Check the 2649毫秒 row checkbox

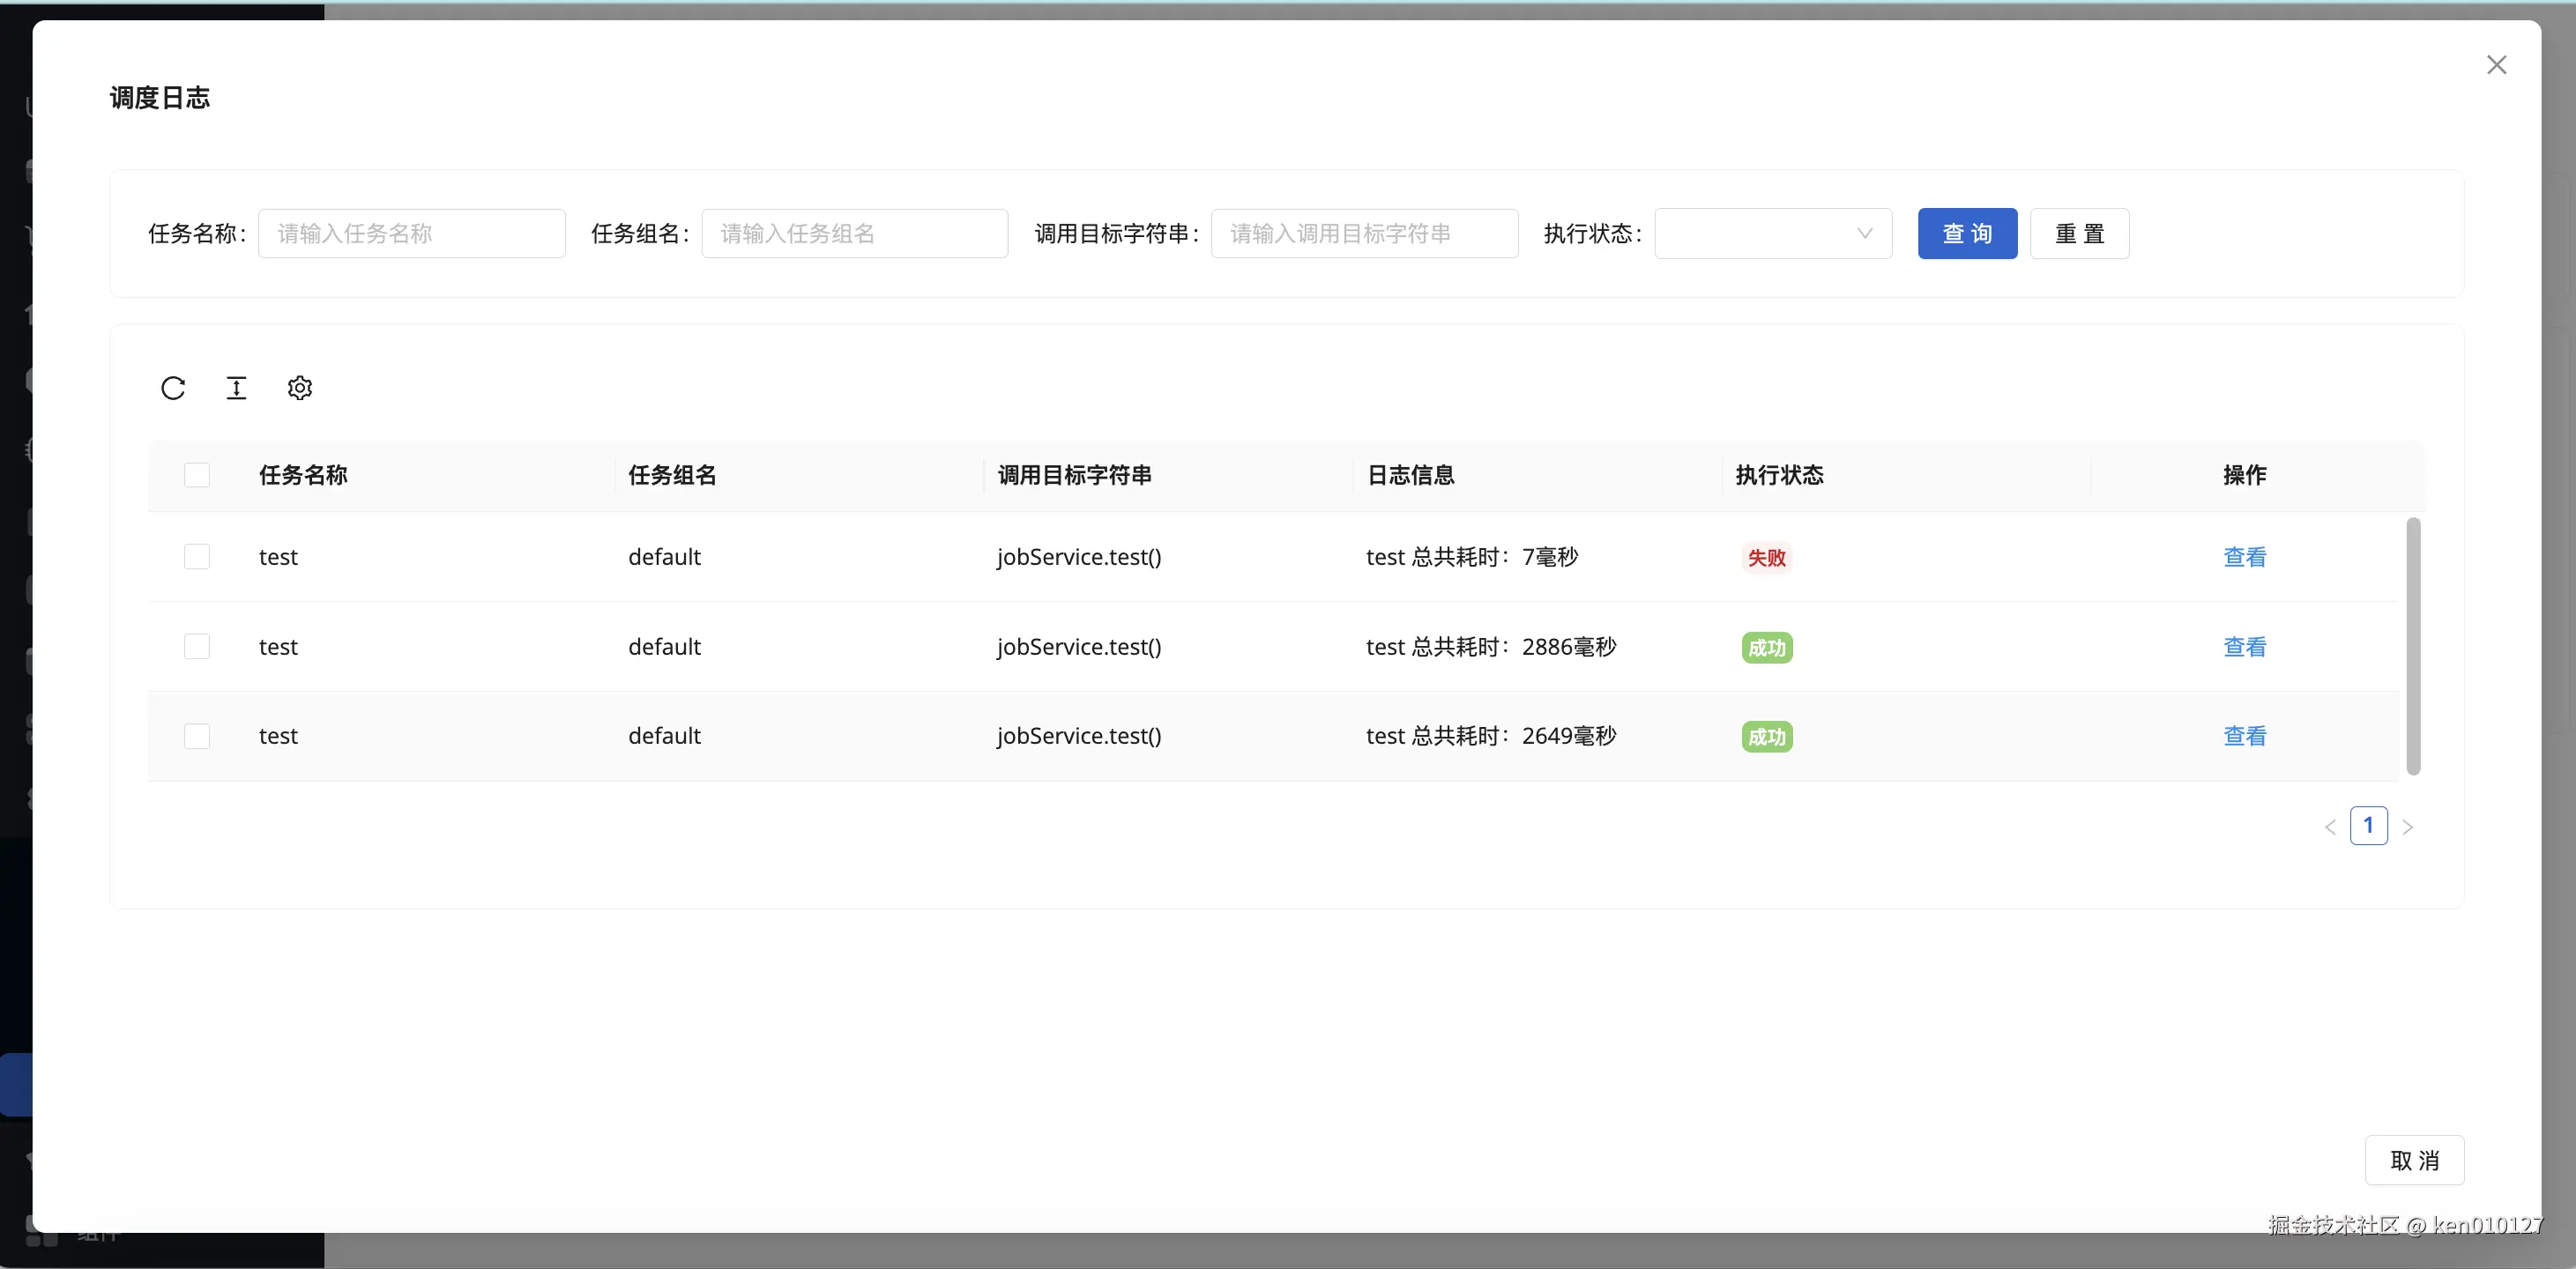click(197, 737)
